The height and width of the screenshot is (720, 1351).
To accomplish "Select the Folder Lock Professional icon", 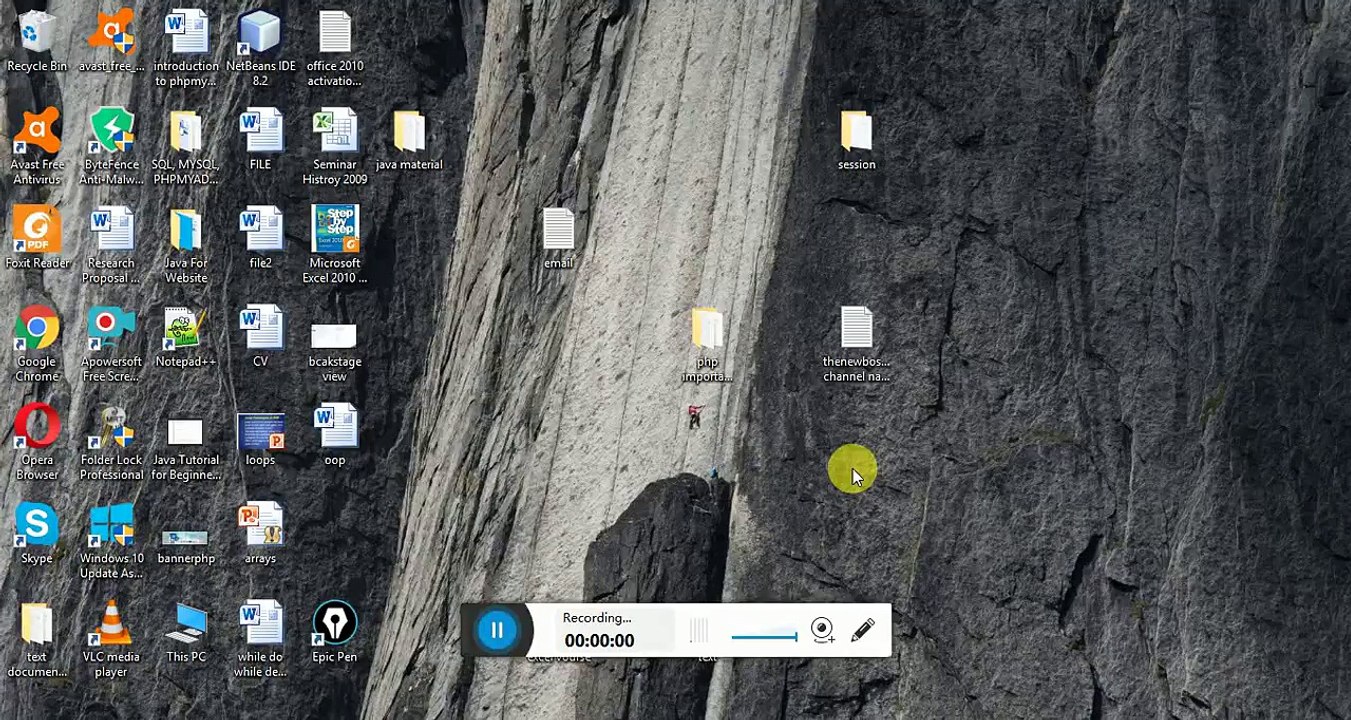I will pos(111,435).
